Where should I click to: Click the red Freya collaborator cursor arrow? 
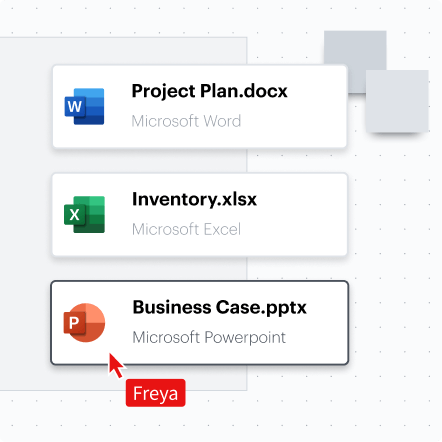click(x=116, y=365)
